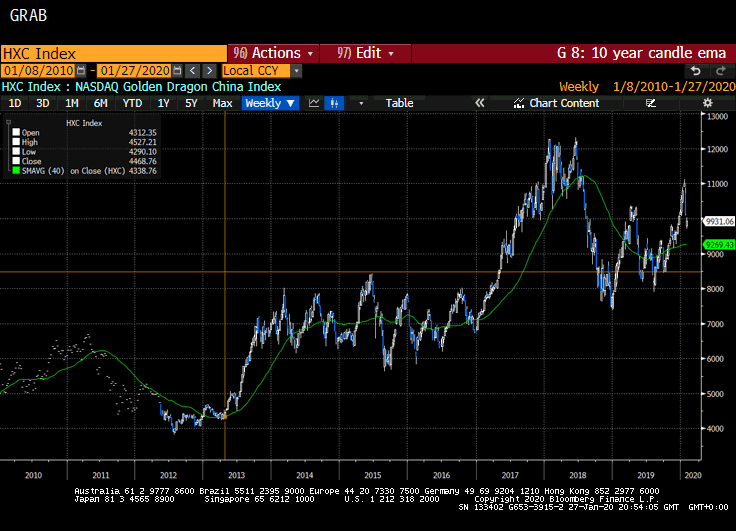Image resolution: width=736 pixels, height=531 pixels.
Task: Click the green SMAVG (40) color swatch
Action: [15, 170]
